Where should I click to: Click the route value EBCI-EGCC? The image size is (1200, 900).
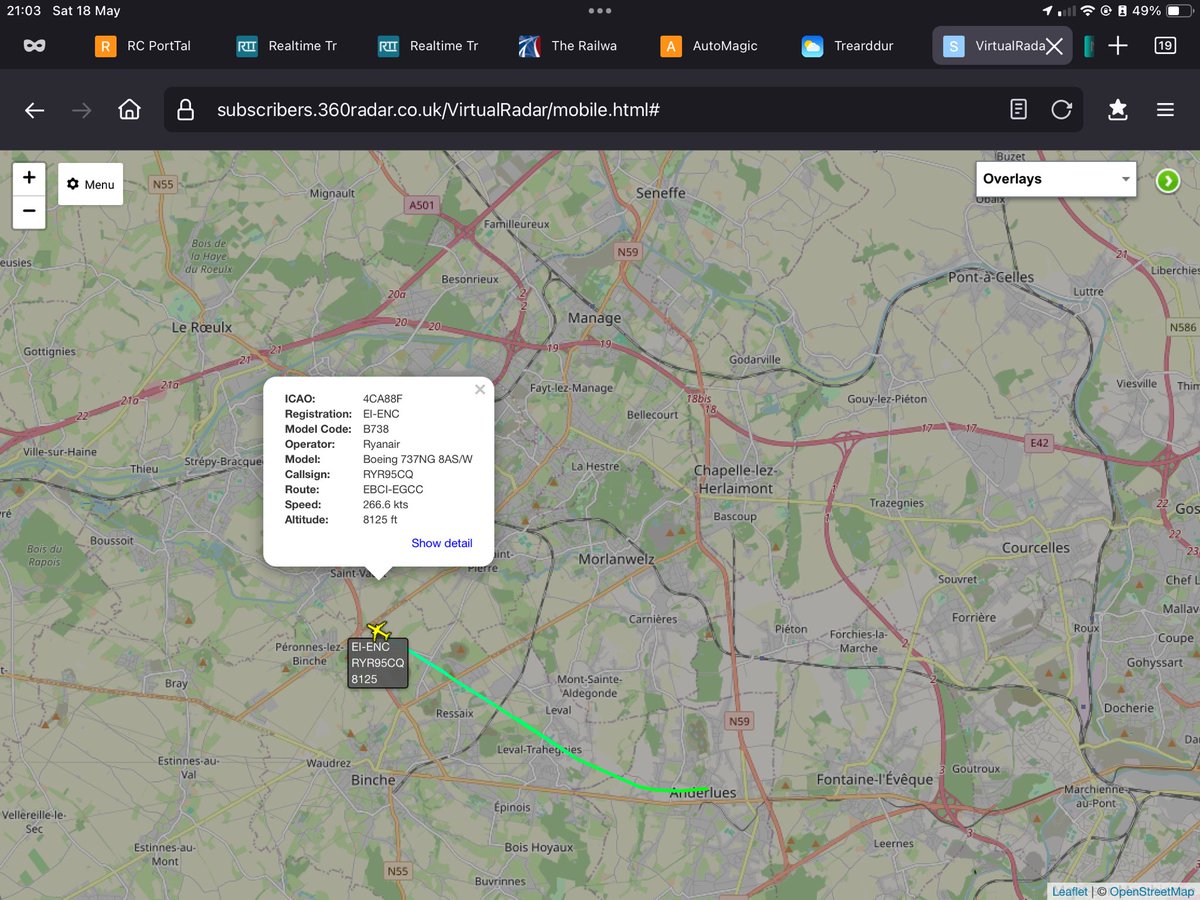[x=393, y=489]
